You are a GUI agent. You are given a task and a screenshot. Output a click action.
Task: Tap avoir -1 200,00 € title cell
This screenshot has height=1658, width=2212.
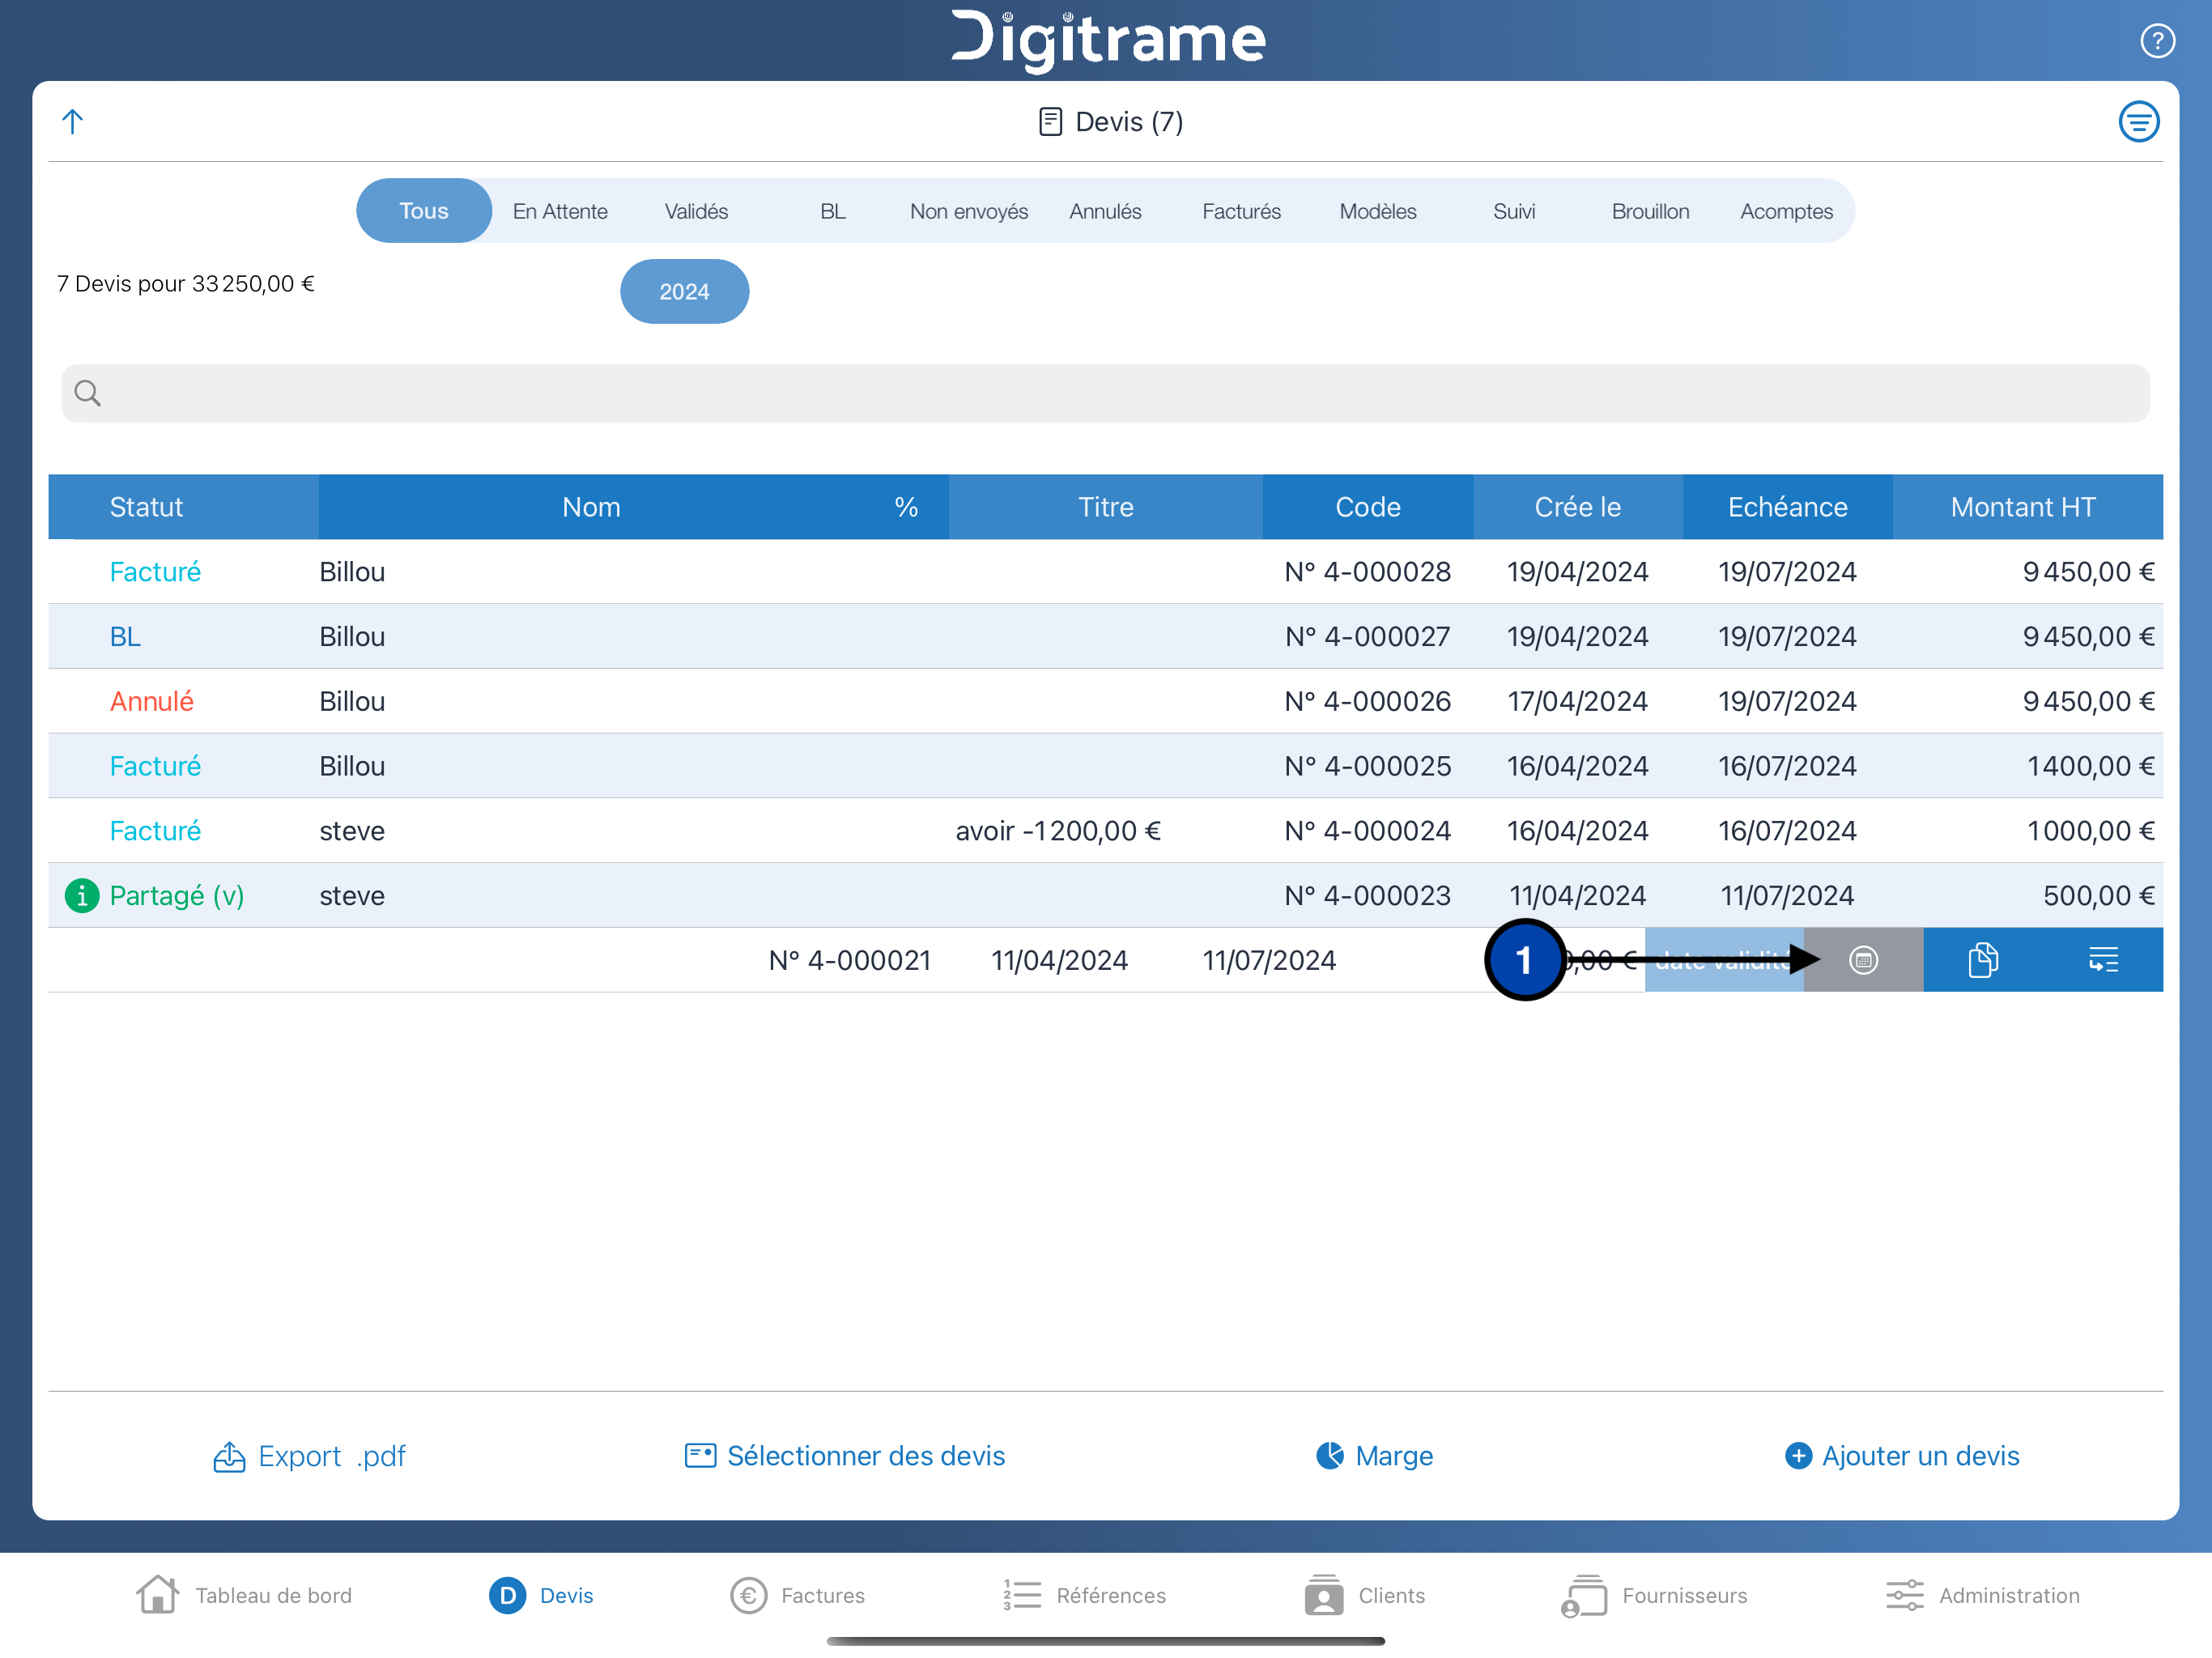[1058, 831]
